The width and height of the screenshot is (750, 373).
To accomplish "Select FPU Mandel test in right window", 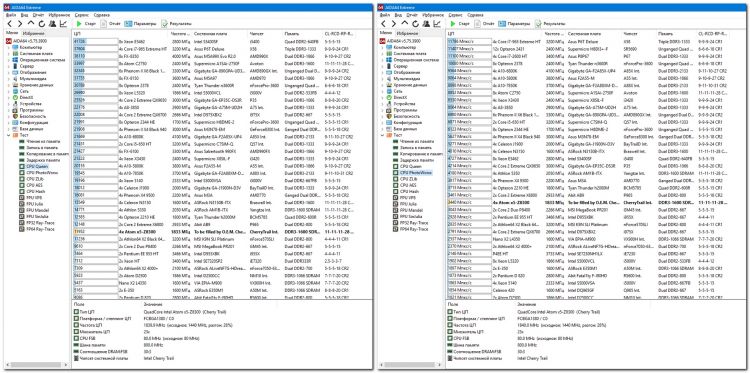I will [411, 210].
